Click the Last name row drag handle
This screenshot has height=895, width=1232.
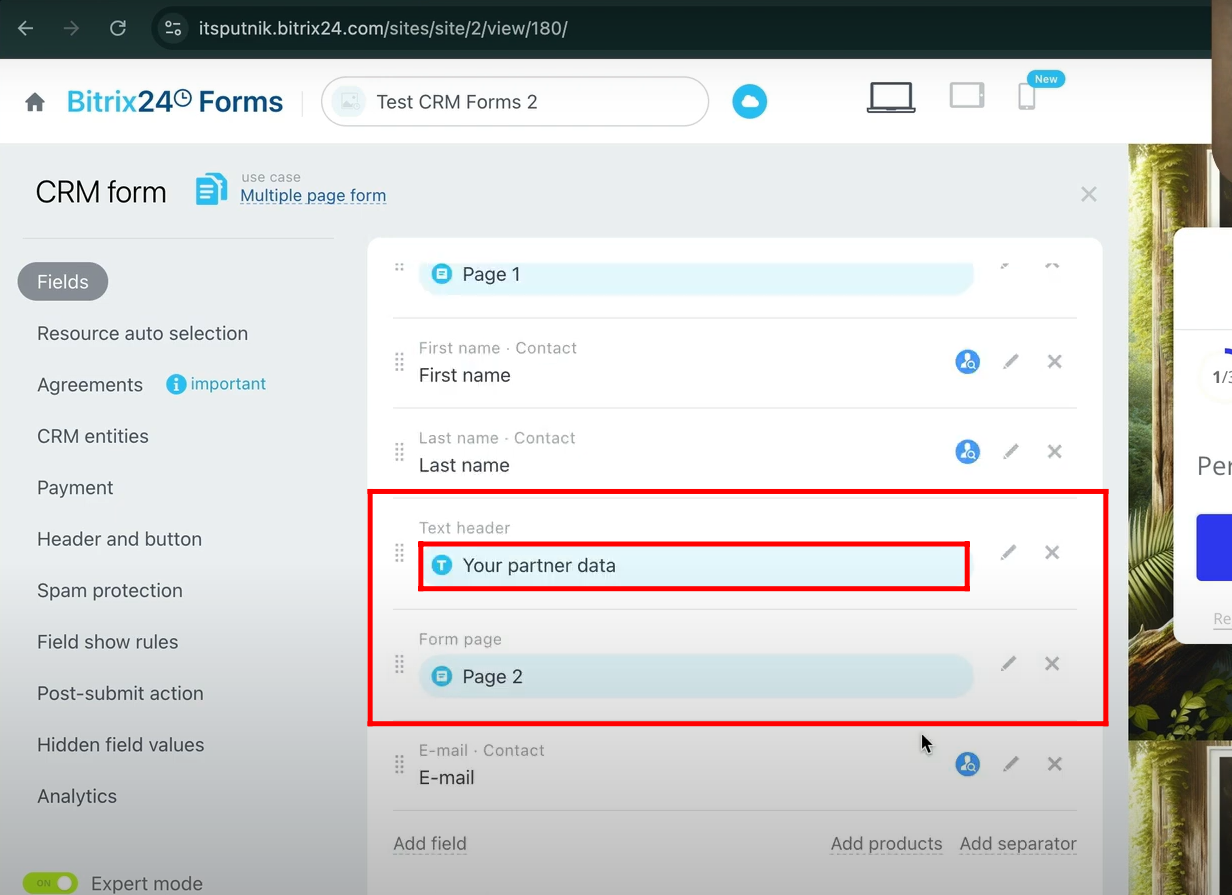click(x=399, y=452)
